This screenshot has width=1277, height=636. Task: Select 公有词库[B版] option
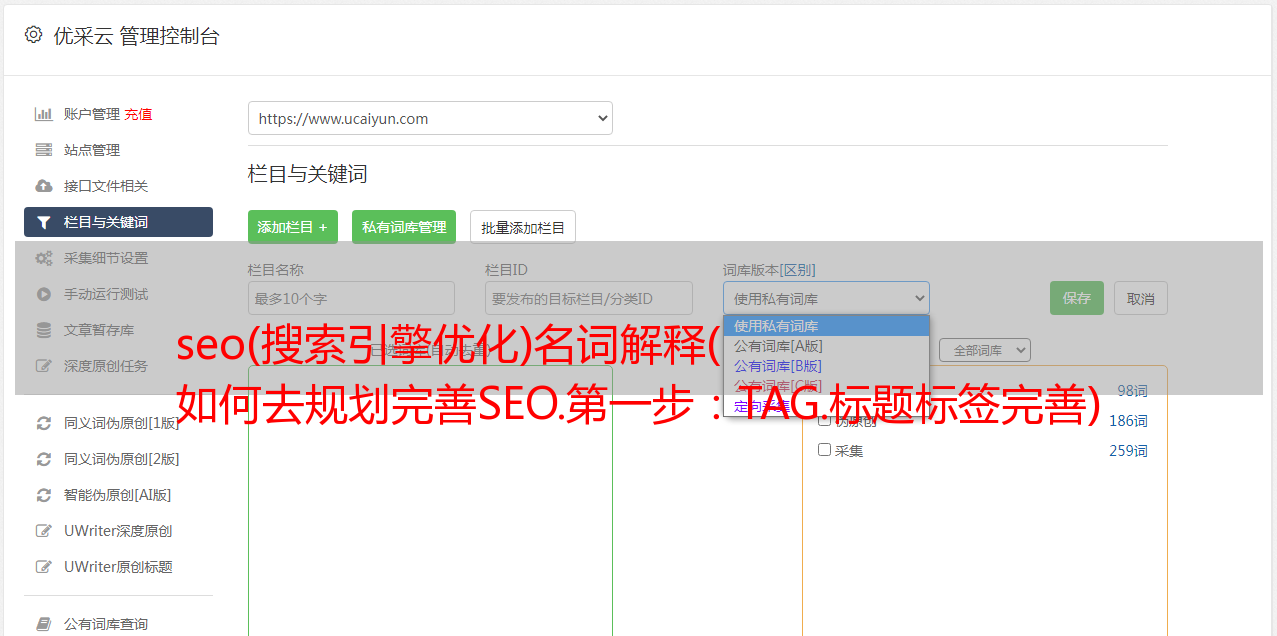pos(826,366)
